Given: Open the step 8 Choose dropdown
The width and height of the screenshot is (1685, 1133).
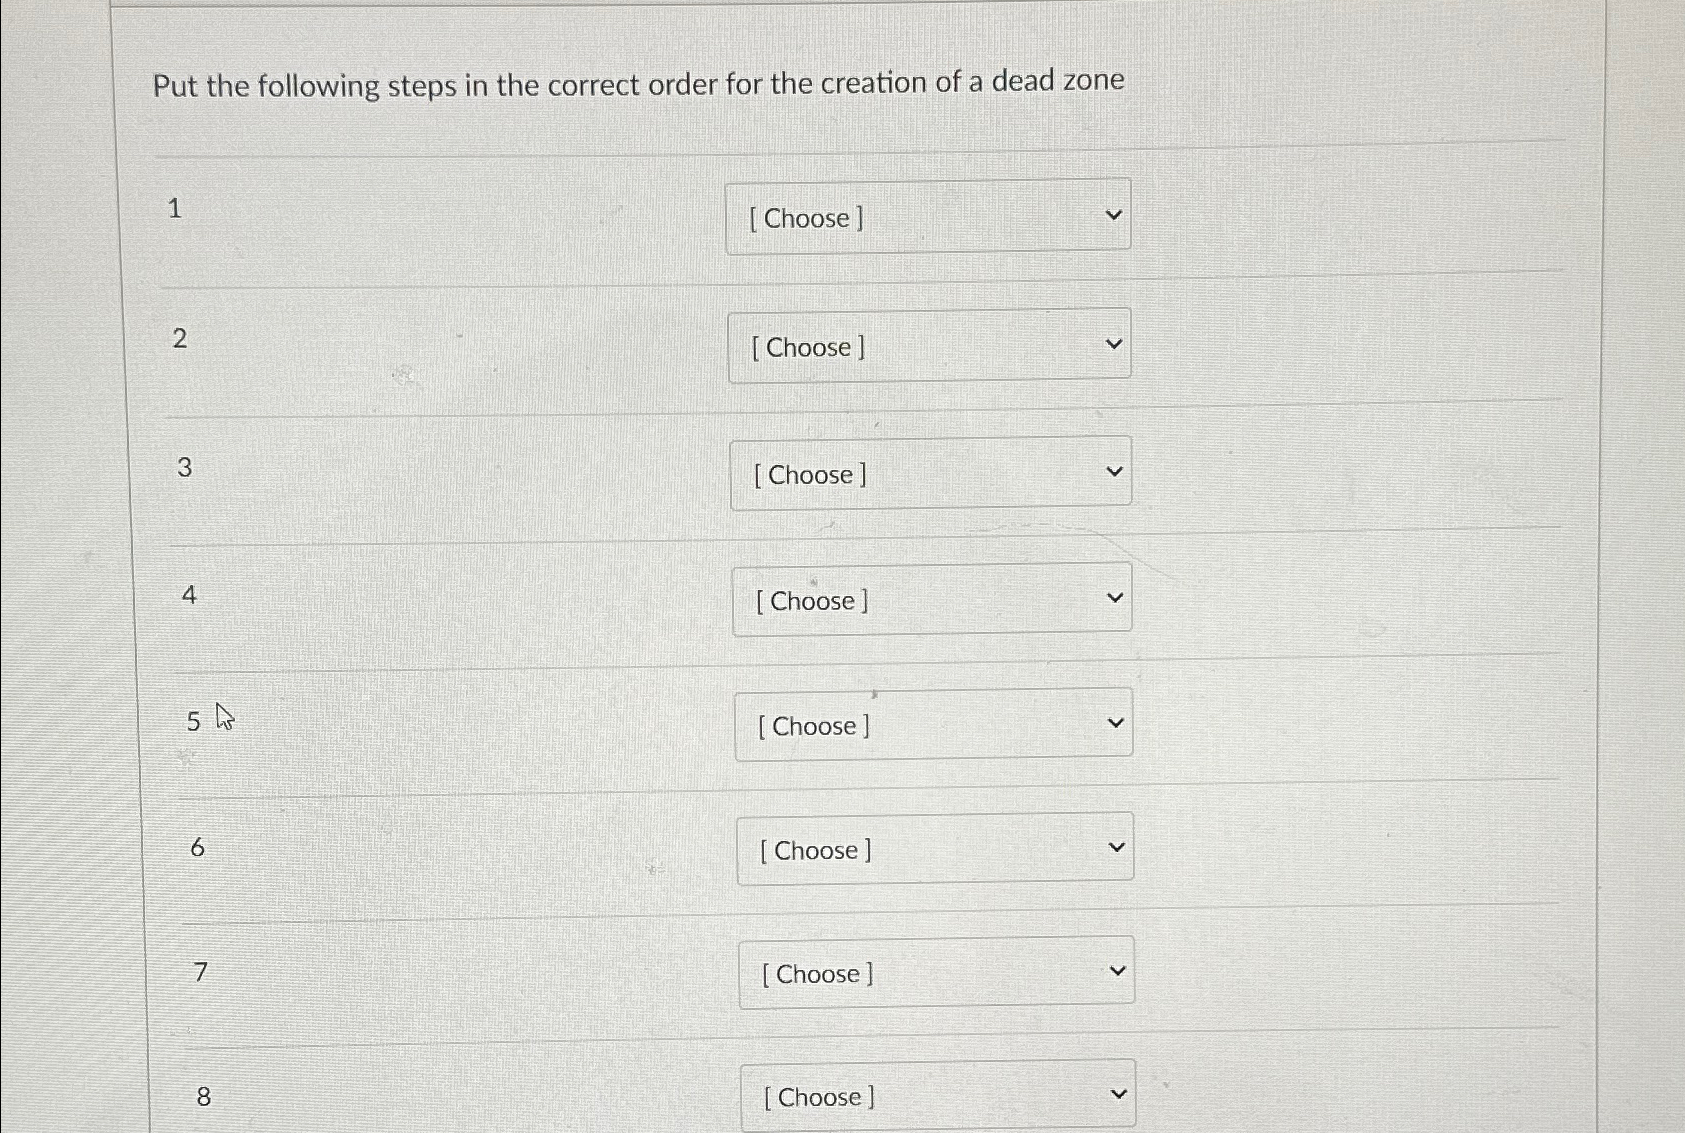Looking at the screenshot, I should click(x=938, y=1095).
